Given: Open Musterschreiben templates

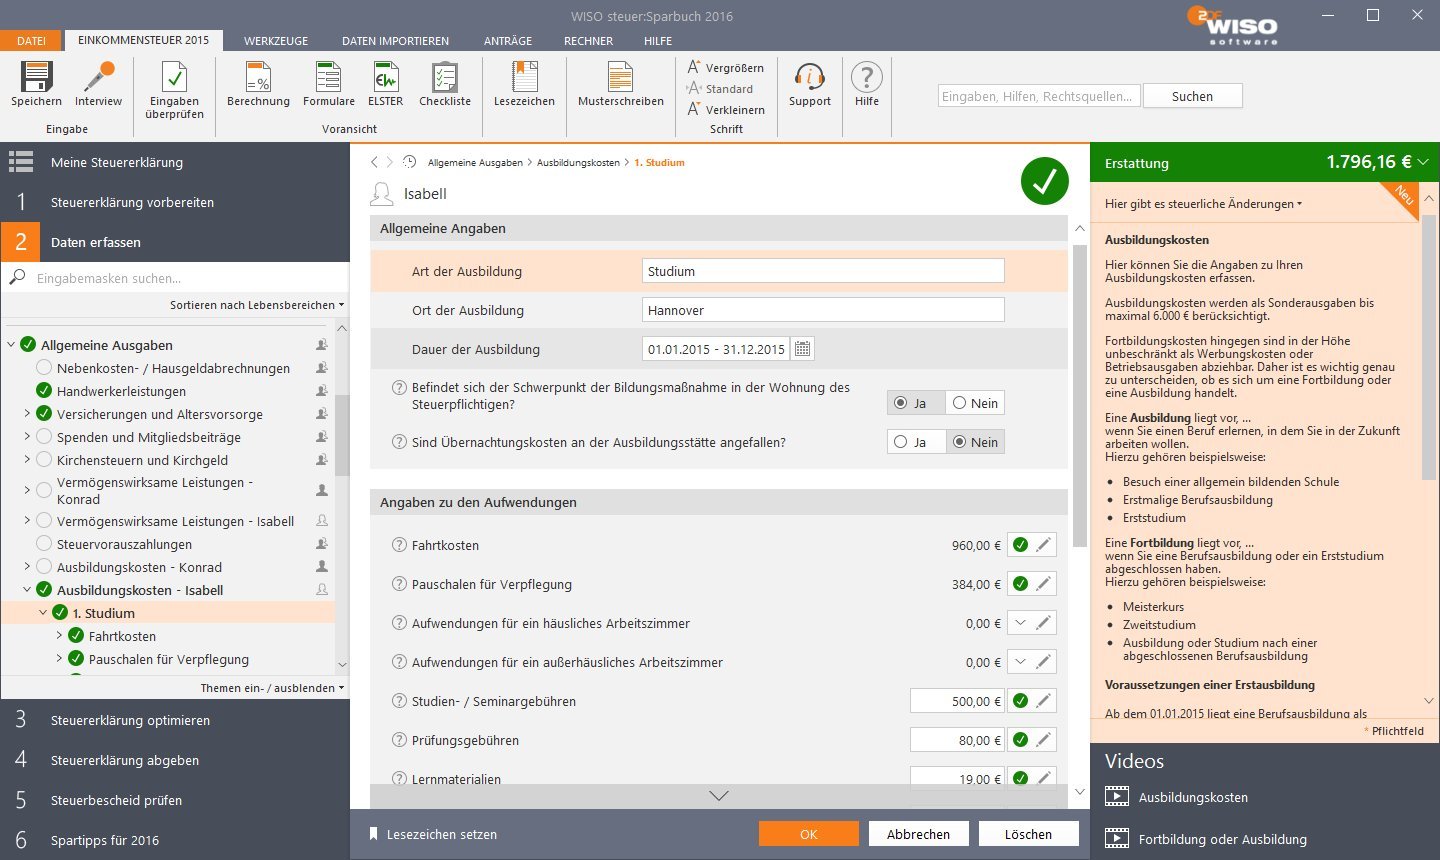Looking at the screenshot, I should point(620,78).
